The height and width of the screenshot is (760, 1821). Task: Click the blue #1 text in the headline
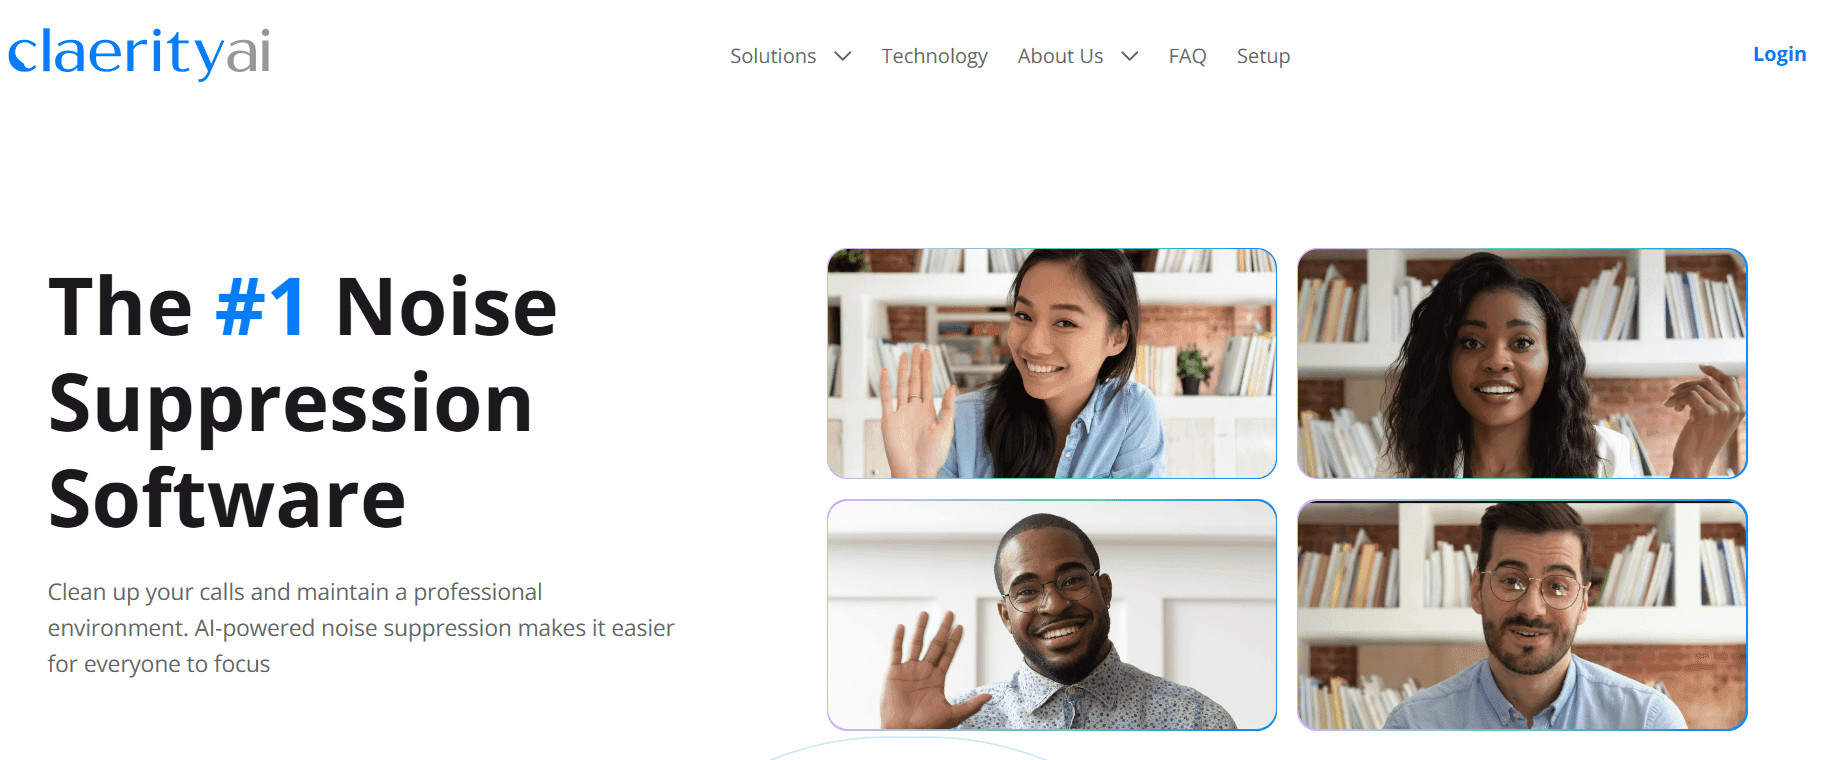pyautogui.click(x=262, y=307)
